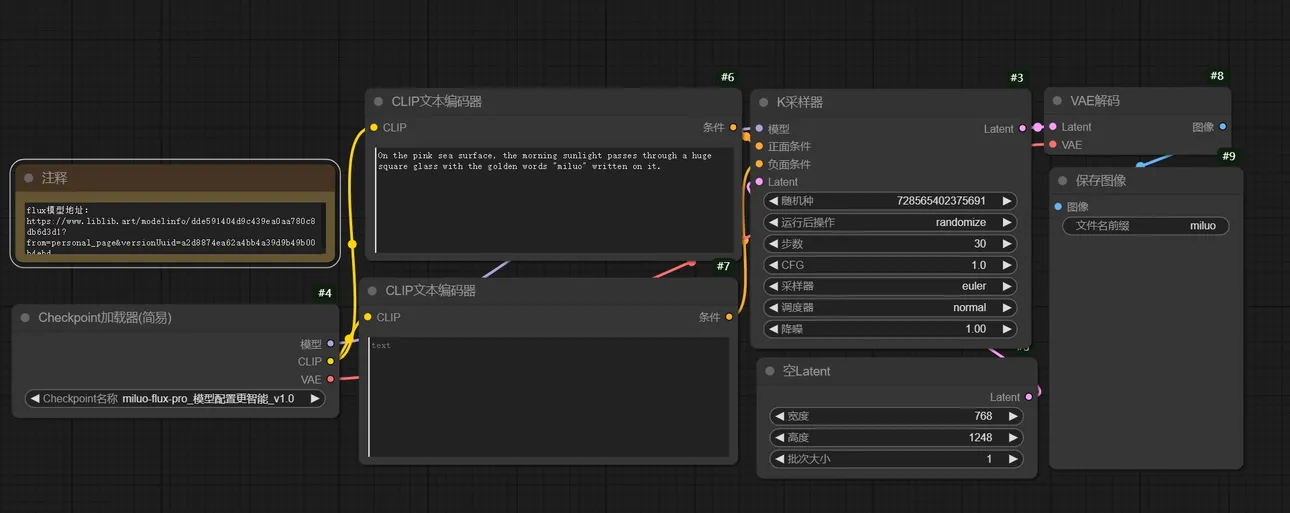Select the Checkpoint加载器(简易) node title
The width and height of the screenshot is (1290, 513).
[105, 318]
